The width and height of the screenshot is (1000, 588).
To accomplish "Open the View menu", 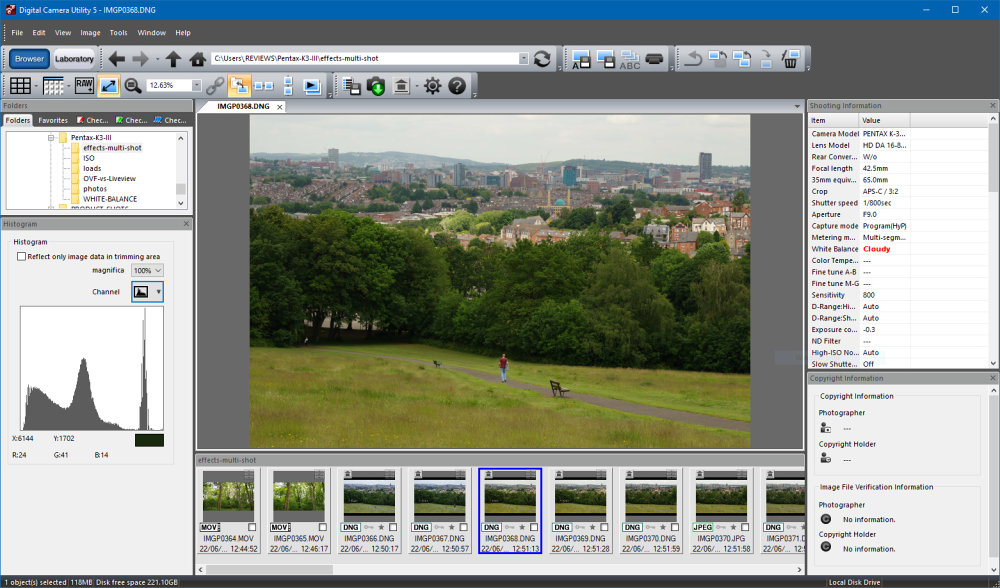I will (63, 33).
